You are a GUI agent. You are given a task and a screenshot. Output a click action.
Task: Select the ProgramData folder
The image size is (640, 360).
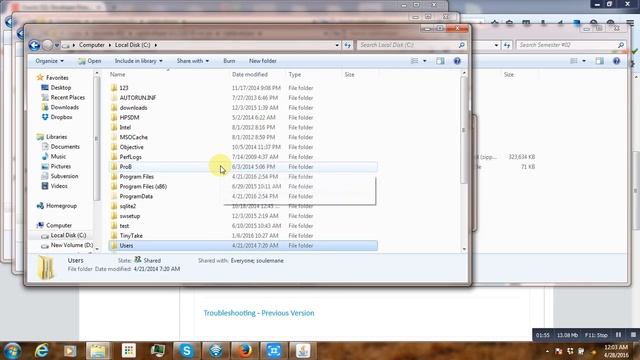pos(136,196)
